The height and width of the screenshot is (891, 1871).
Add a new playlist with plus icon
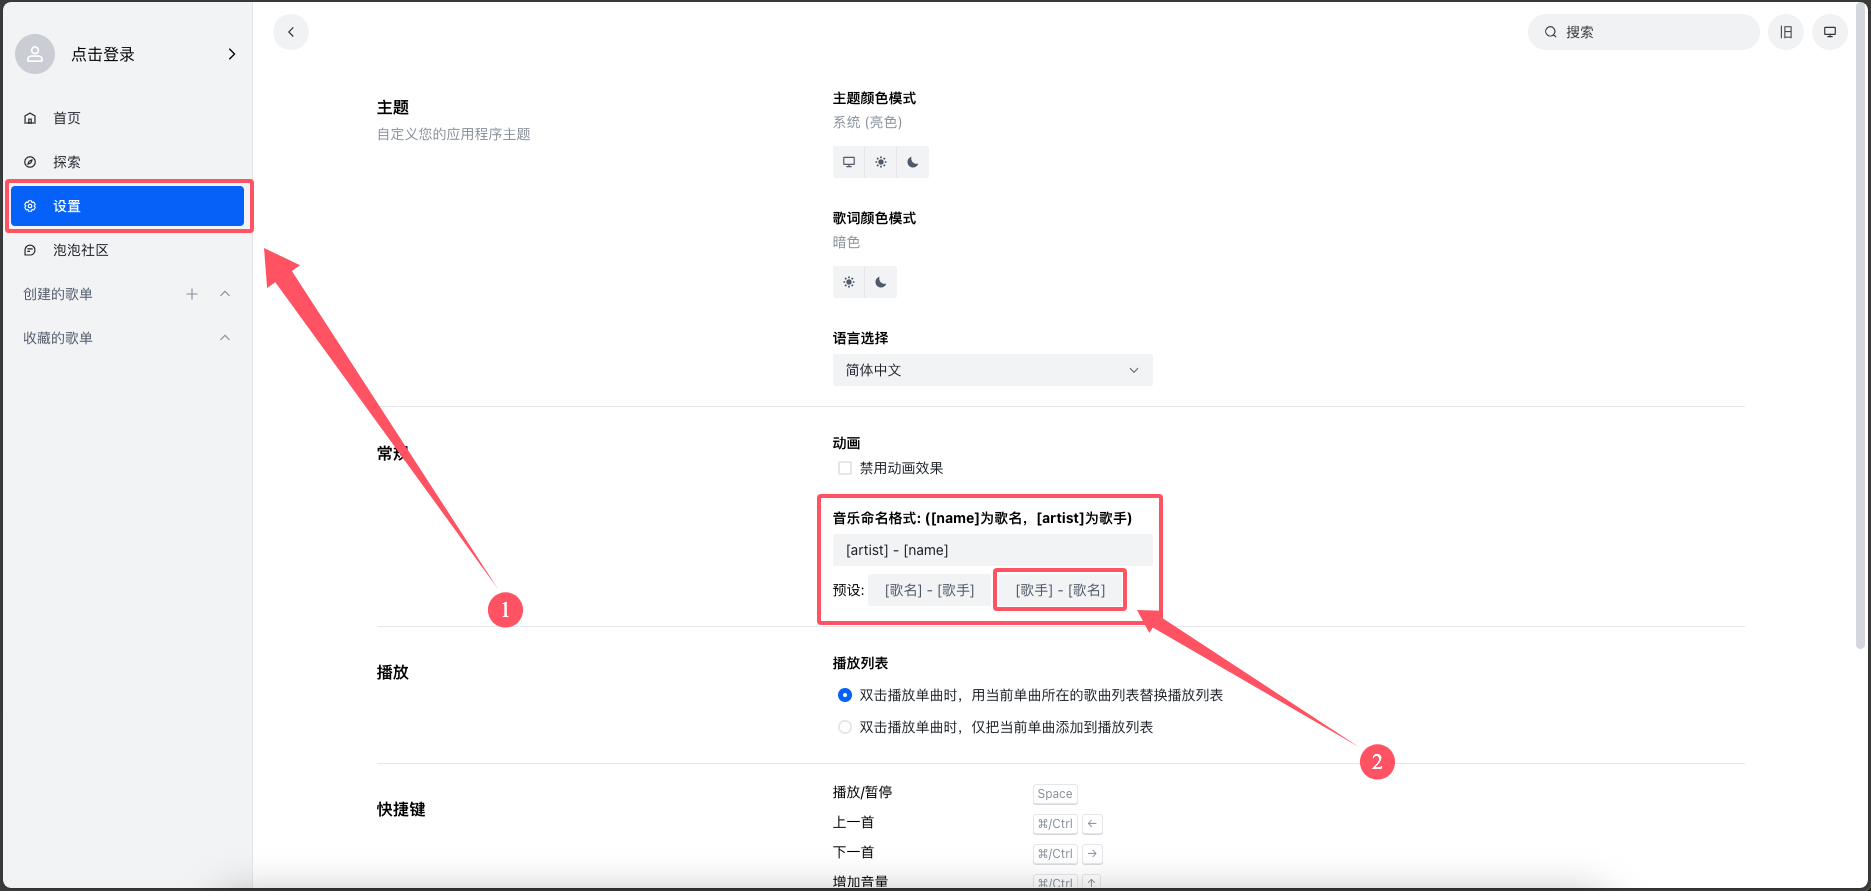192,294
